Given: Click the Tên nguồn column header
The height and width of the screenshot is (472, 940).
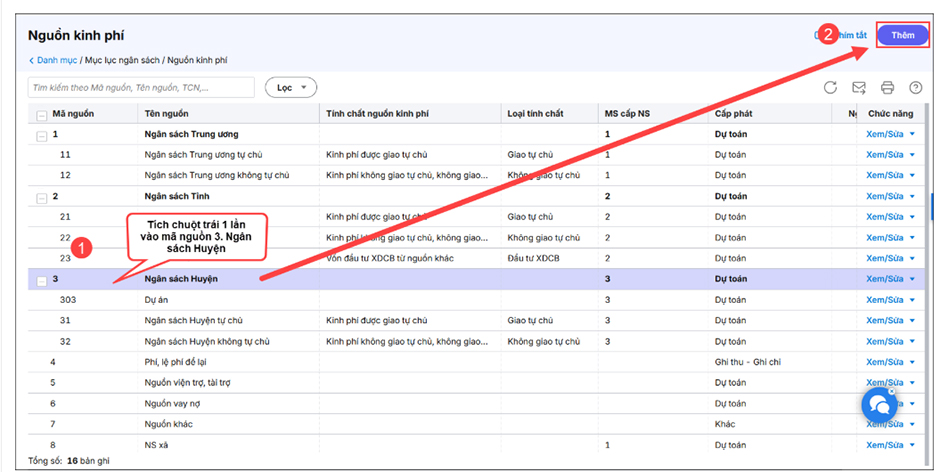Looking at the screenshot, I should 166,114.
